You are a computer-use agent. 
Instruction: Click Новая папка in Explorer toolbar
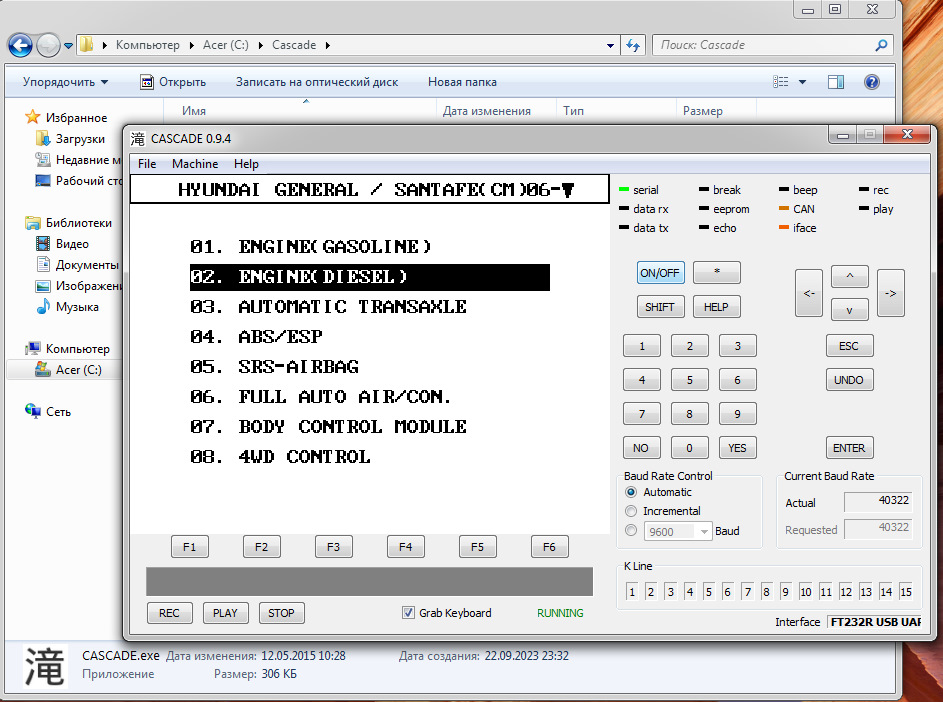[462, 82]
